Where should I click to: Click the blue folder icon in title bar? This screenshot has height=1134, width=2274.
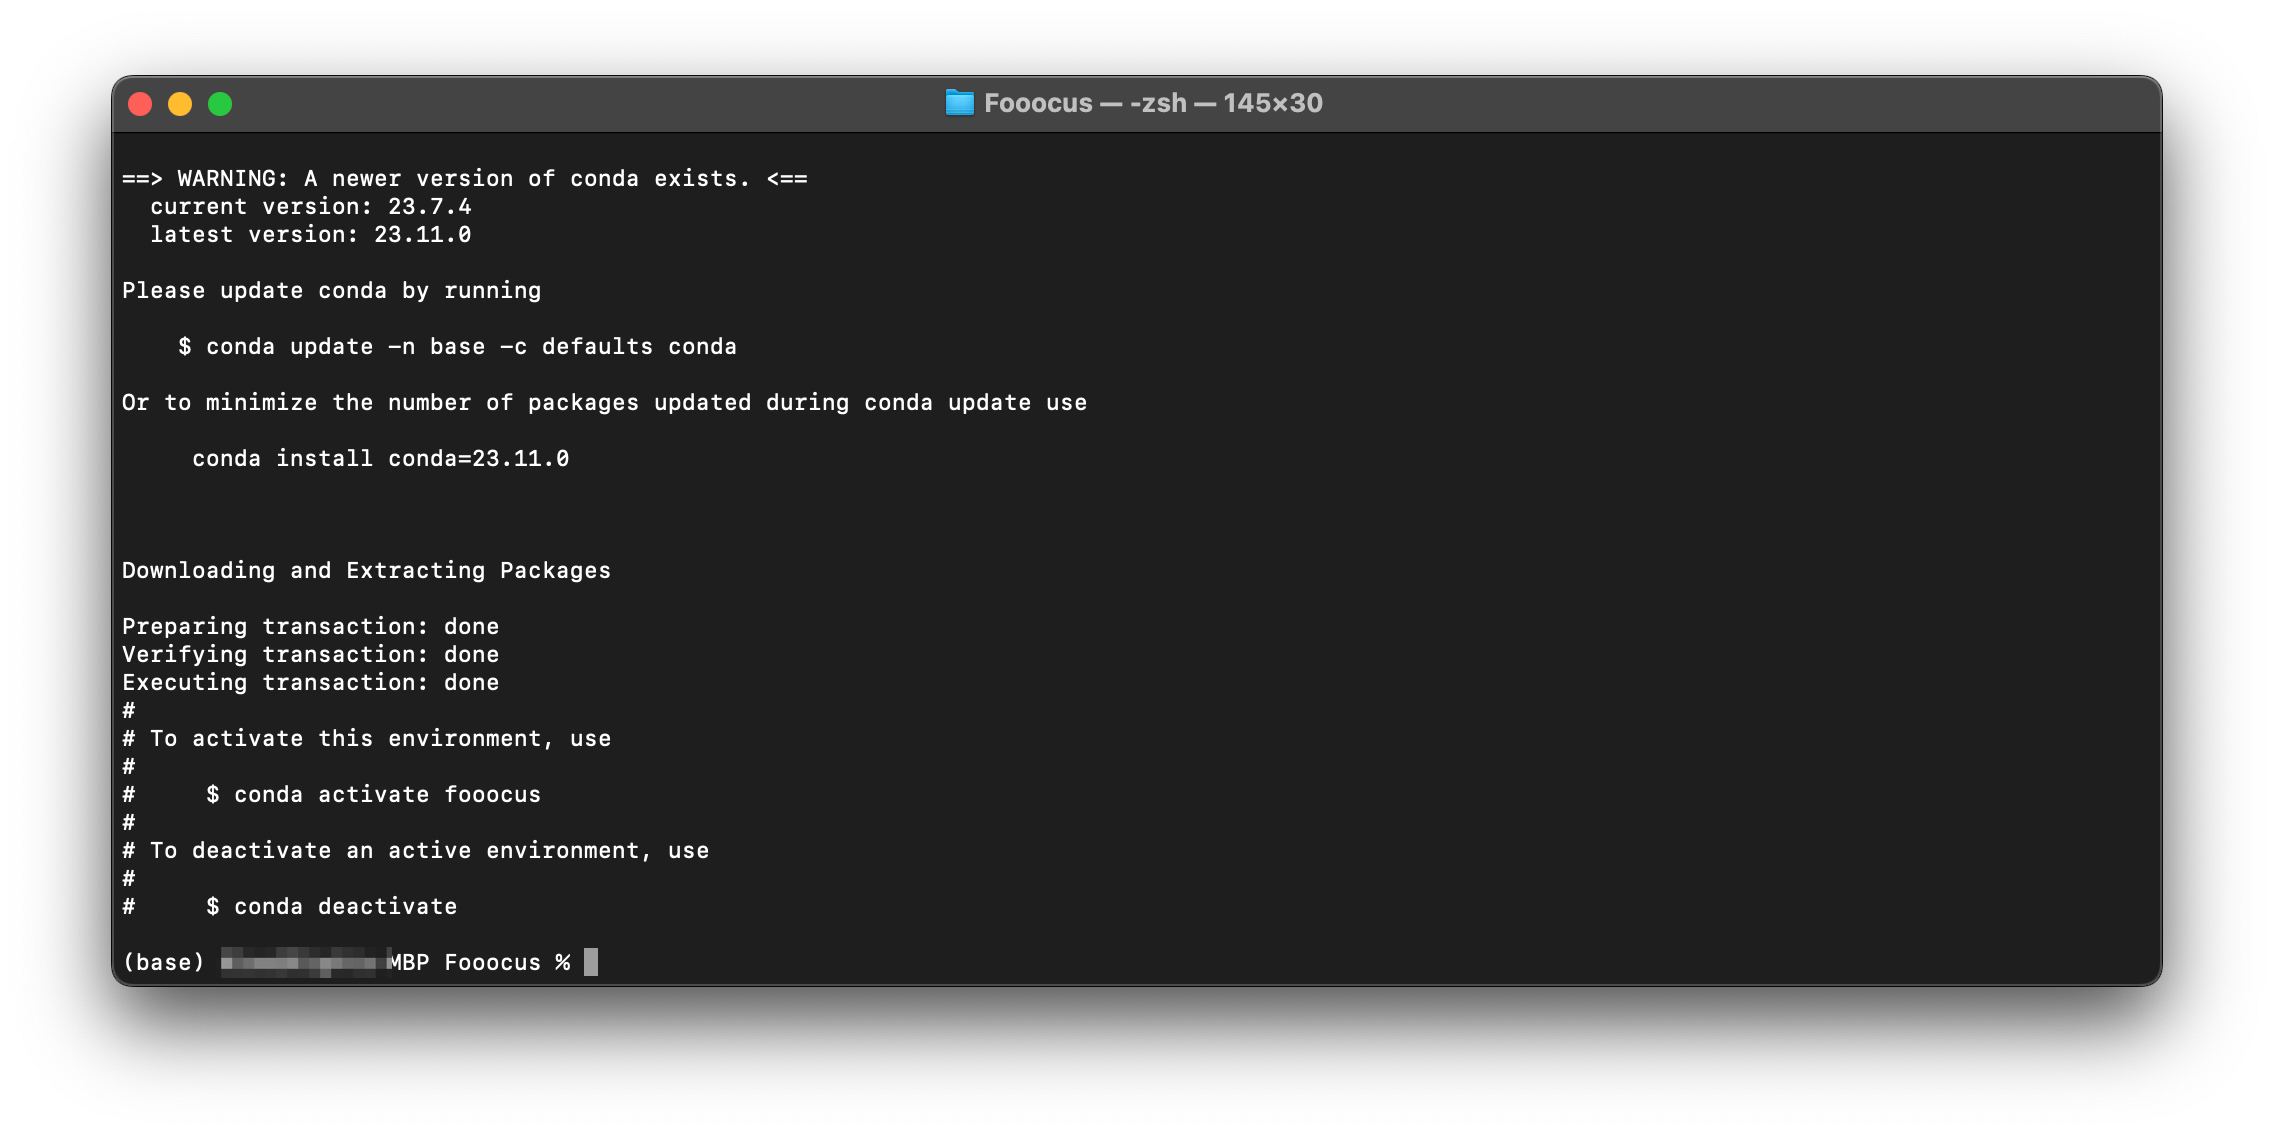(x=959, y=103)
